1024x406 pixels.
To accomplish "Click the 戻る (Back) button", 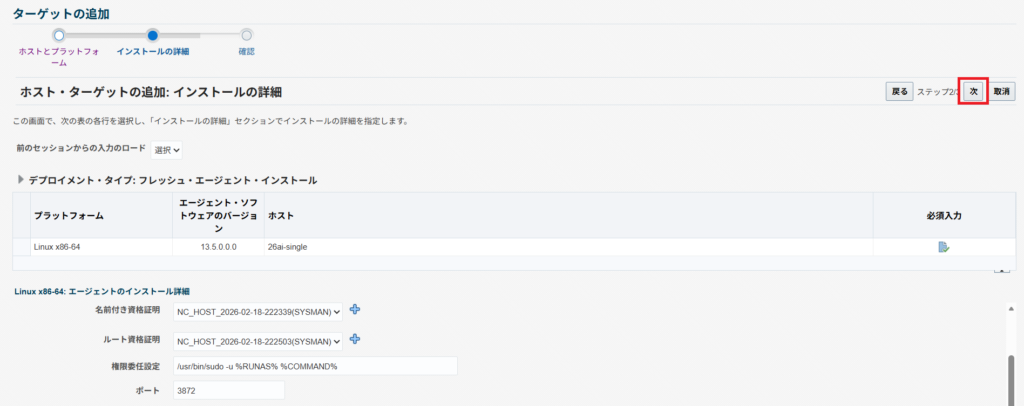I will click(x=899, y=91).
